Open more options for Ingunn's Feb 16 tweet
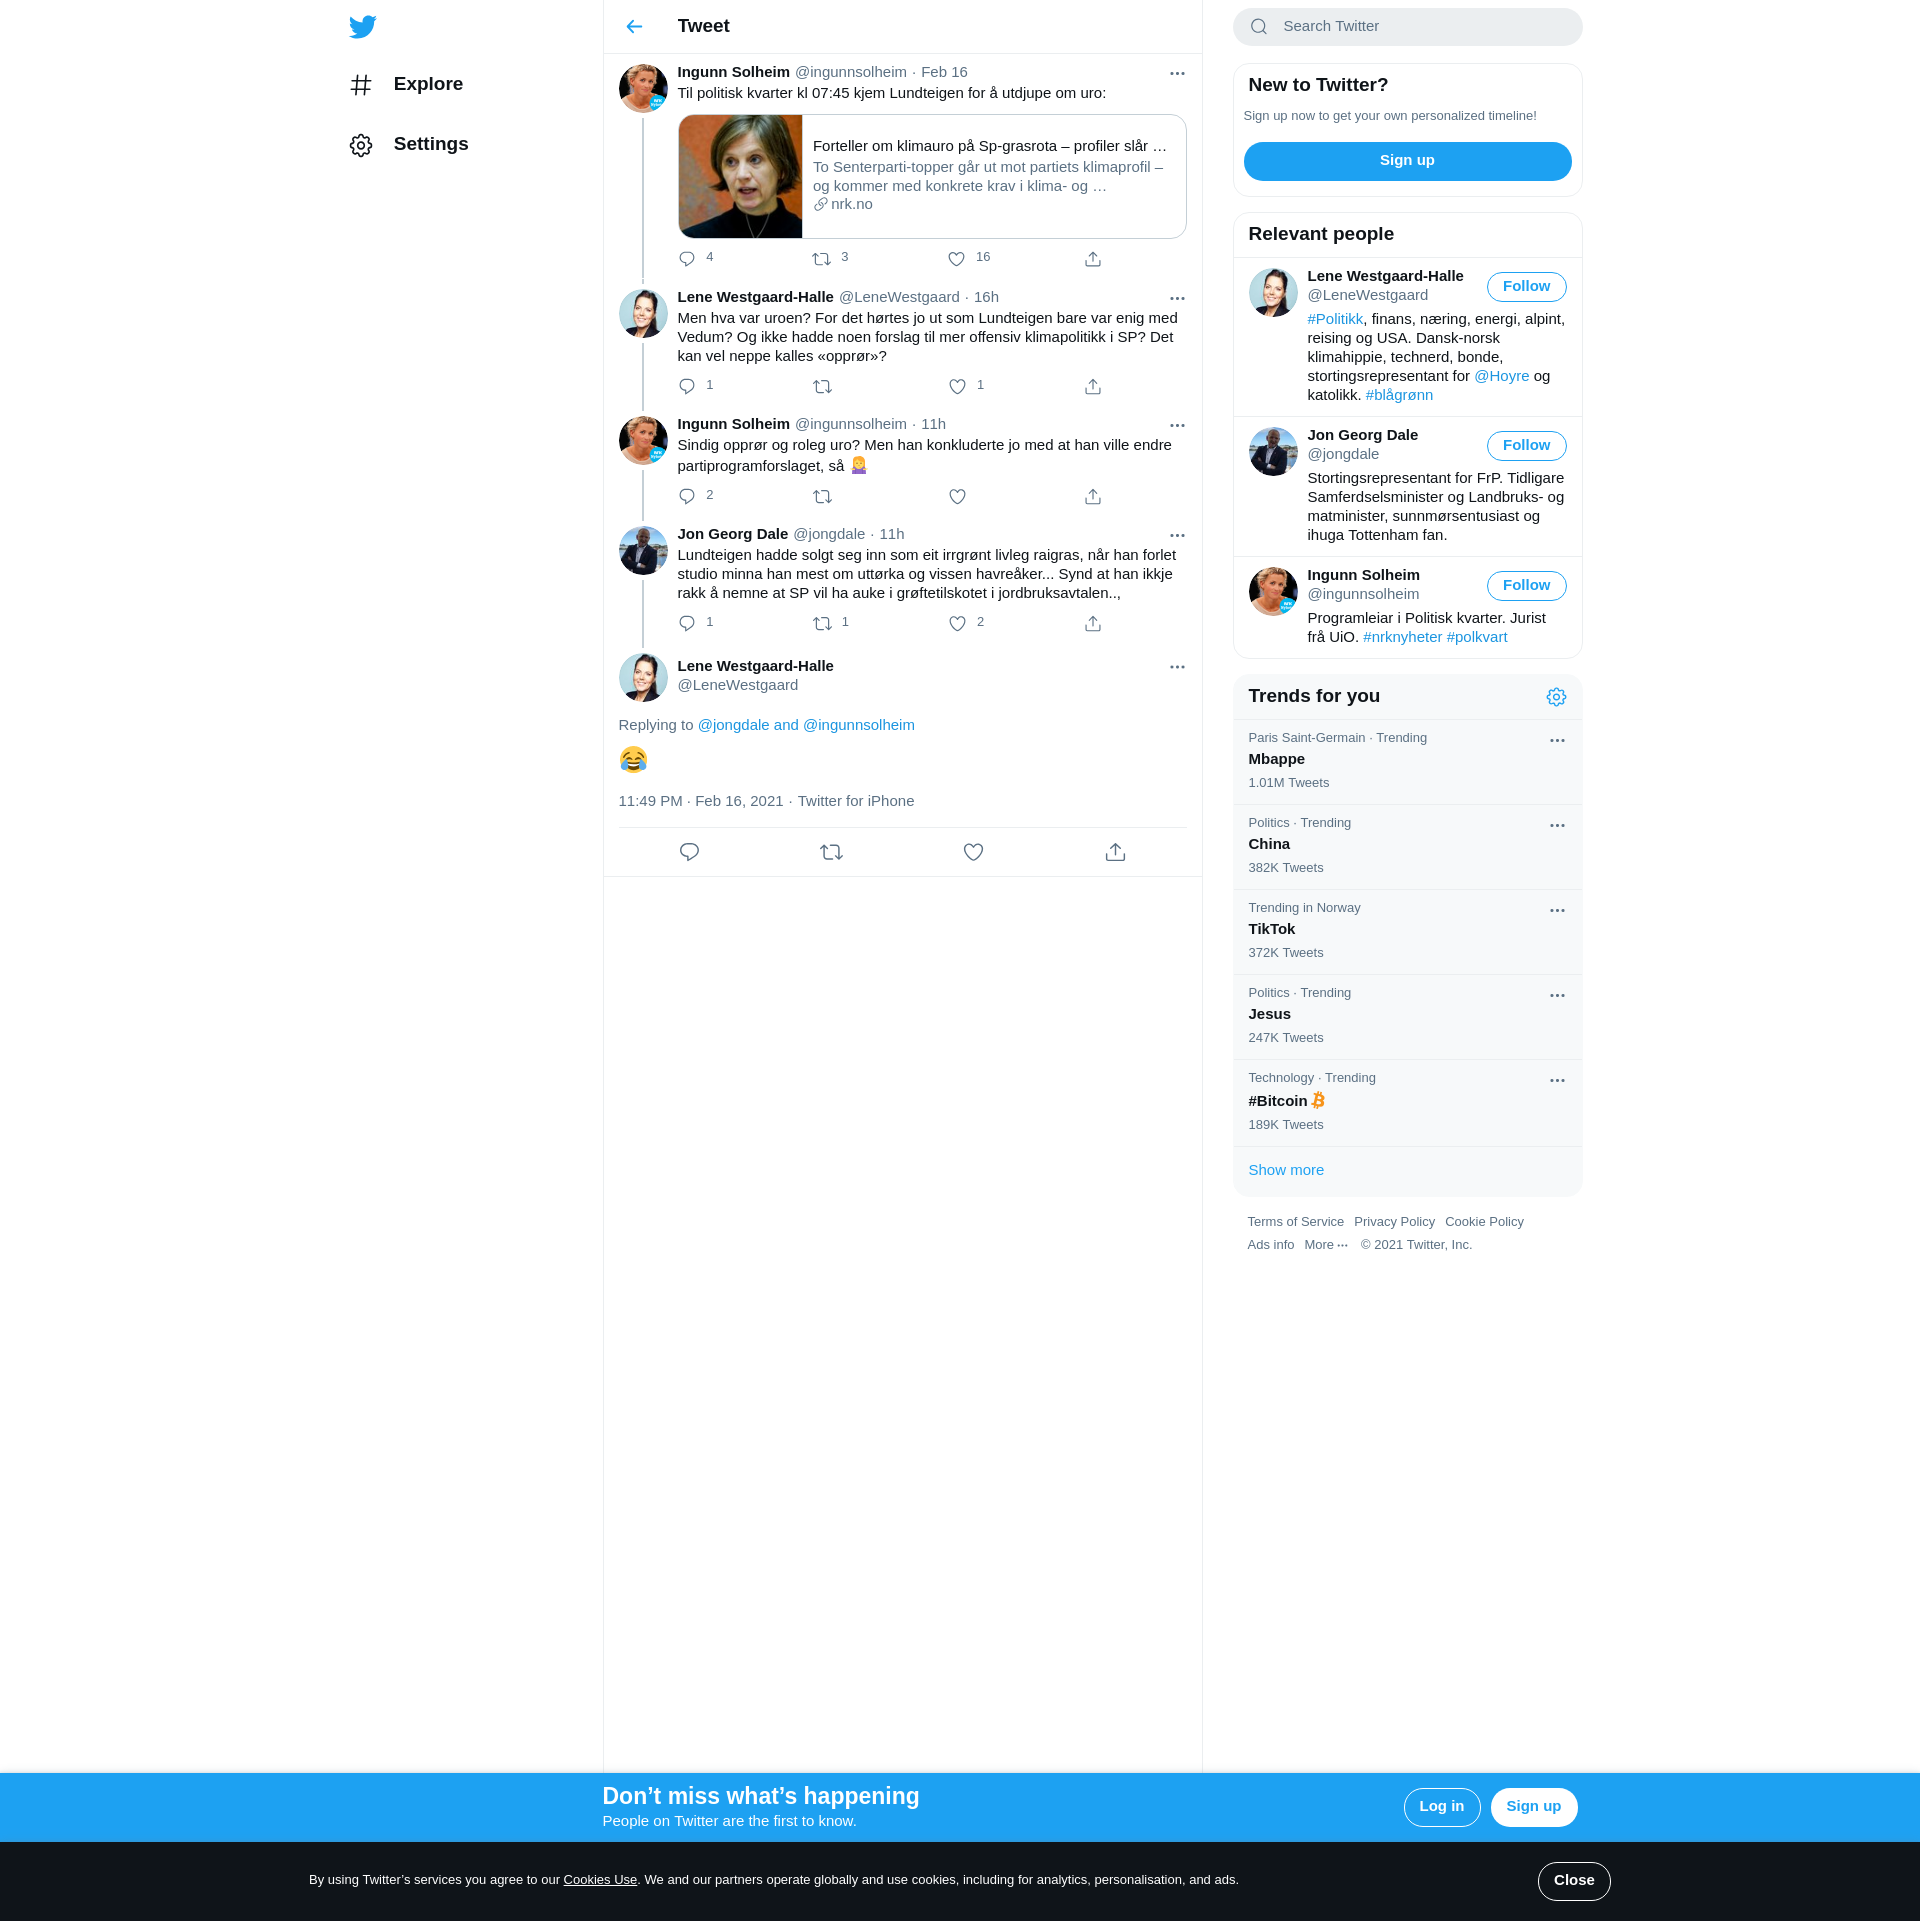 [x=1177, y=73]
